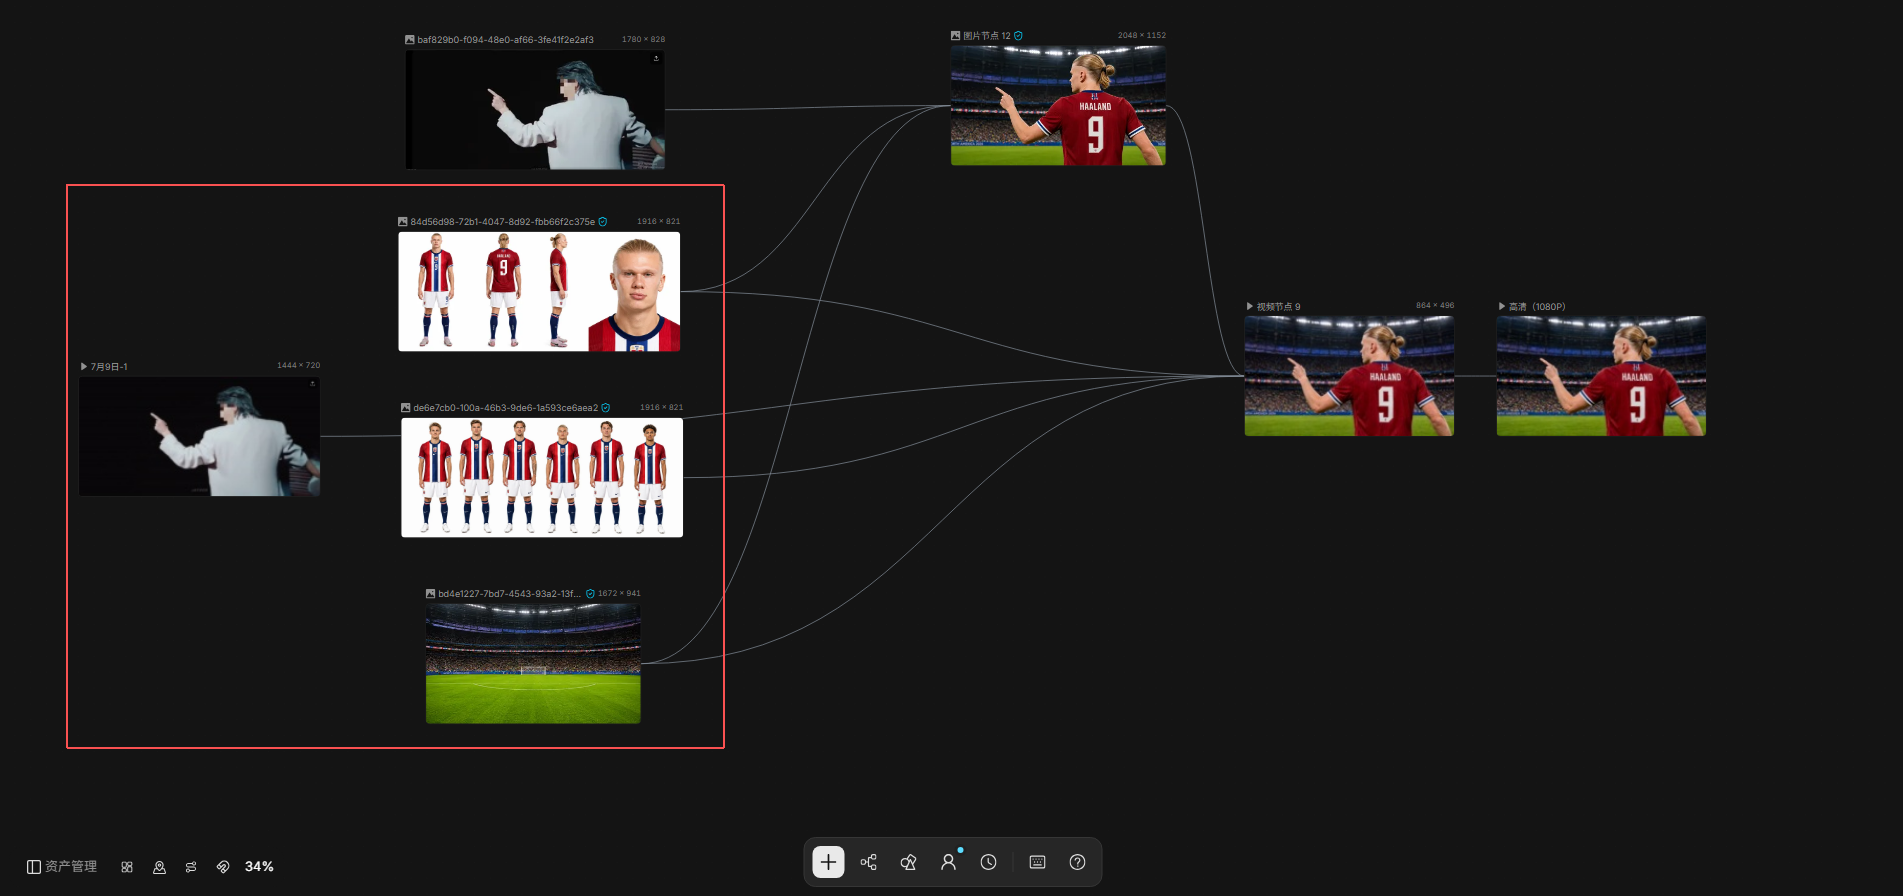This screenshot has width=1903, height=896.
Task: Toggle the connection lines settings icon
Action: [x=191, y=867]
